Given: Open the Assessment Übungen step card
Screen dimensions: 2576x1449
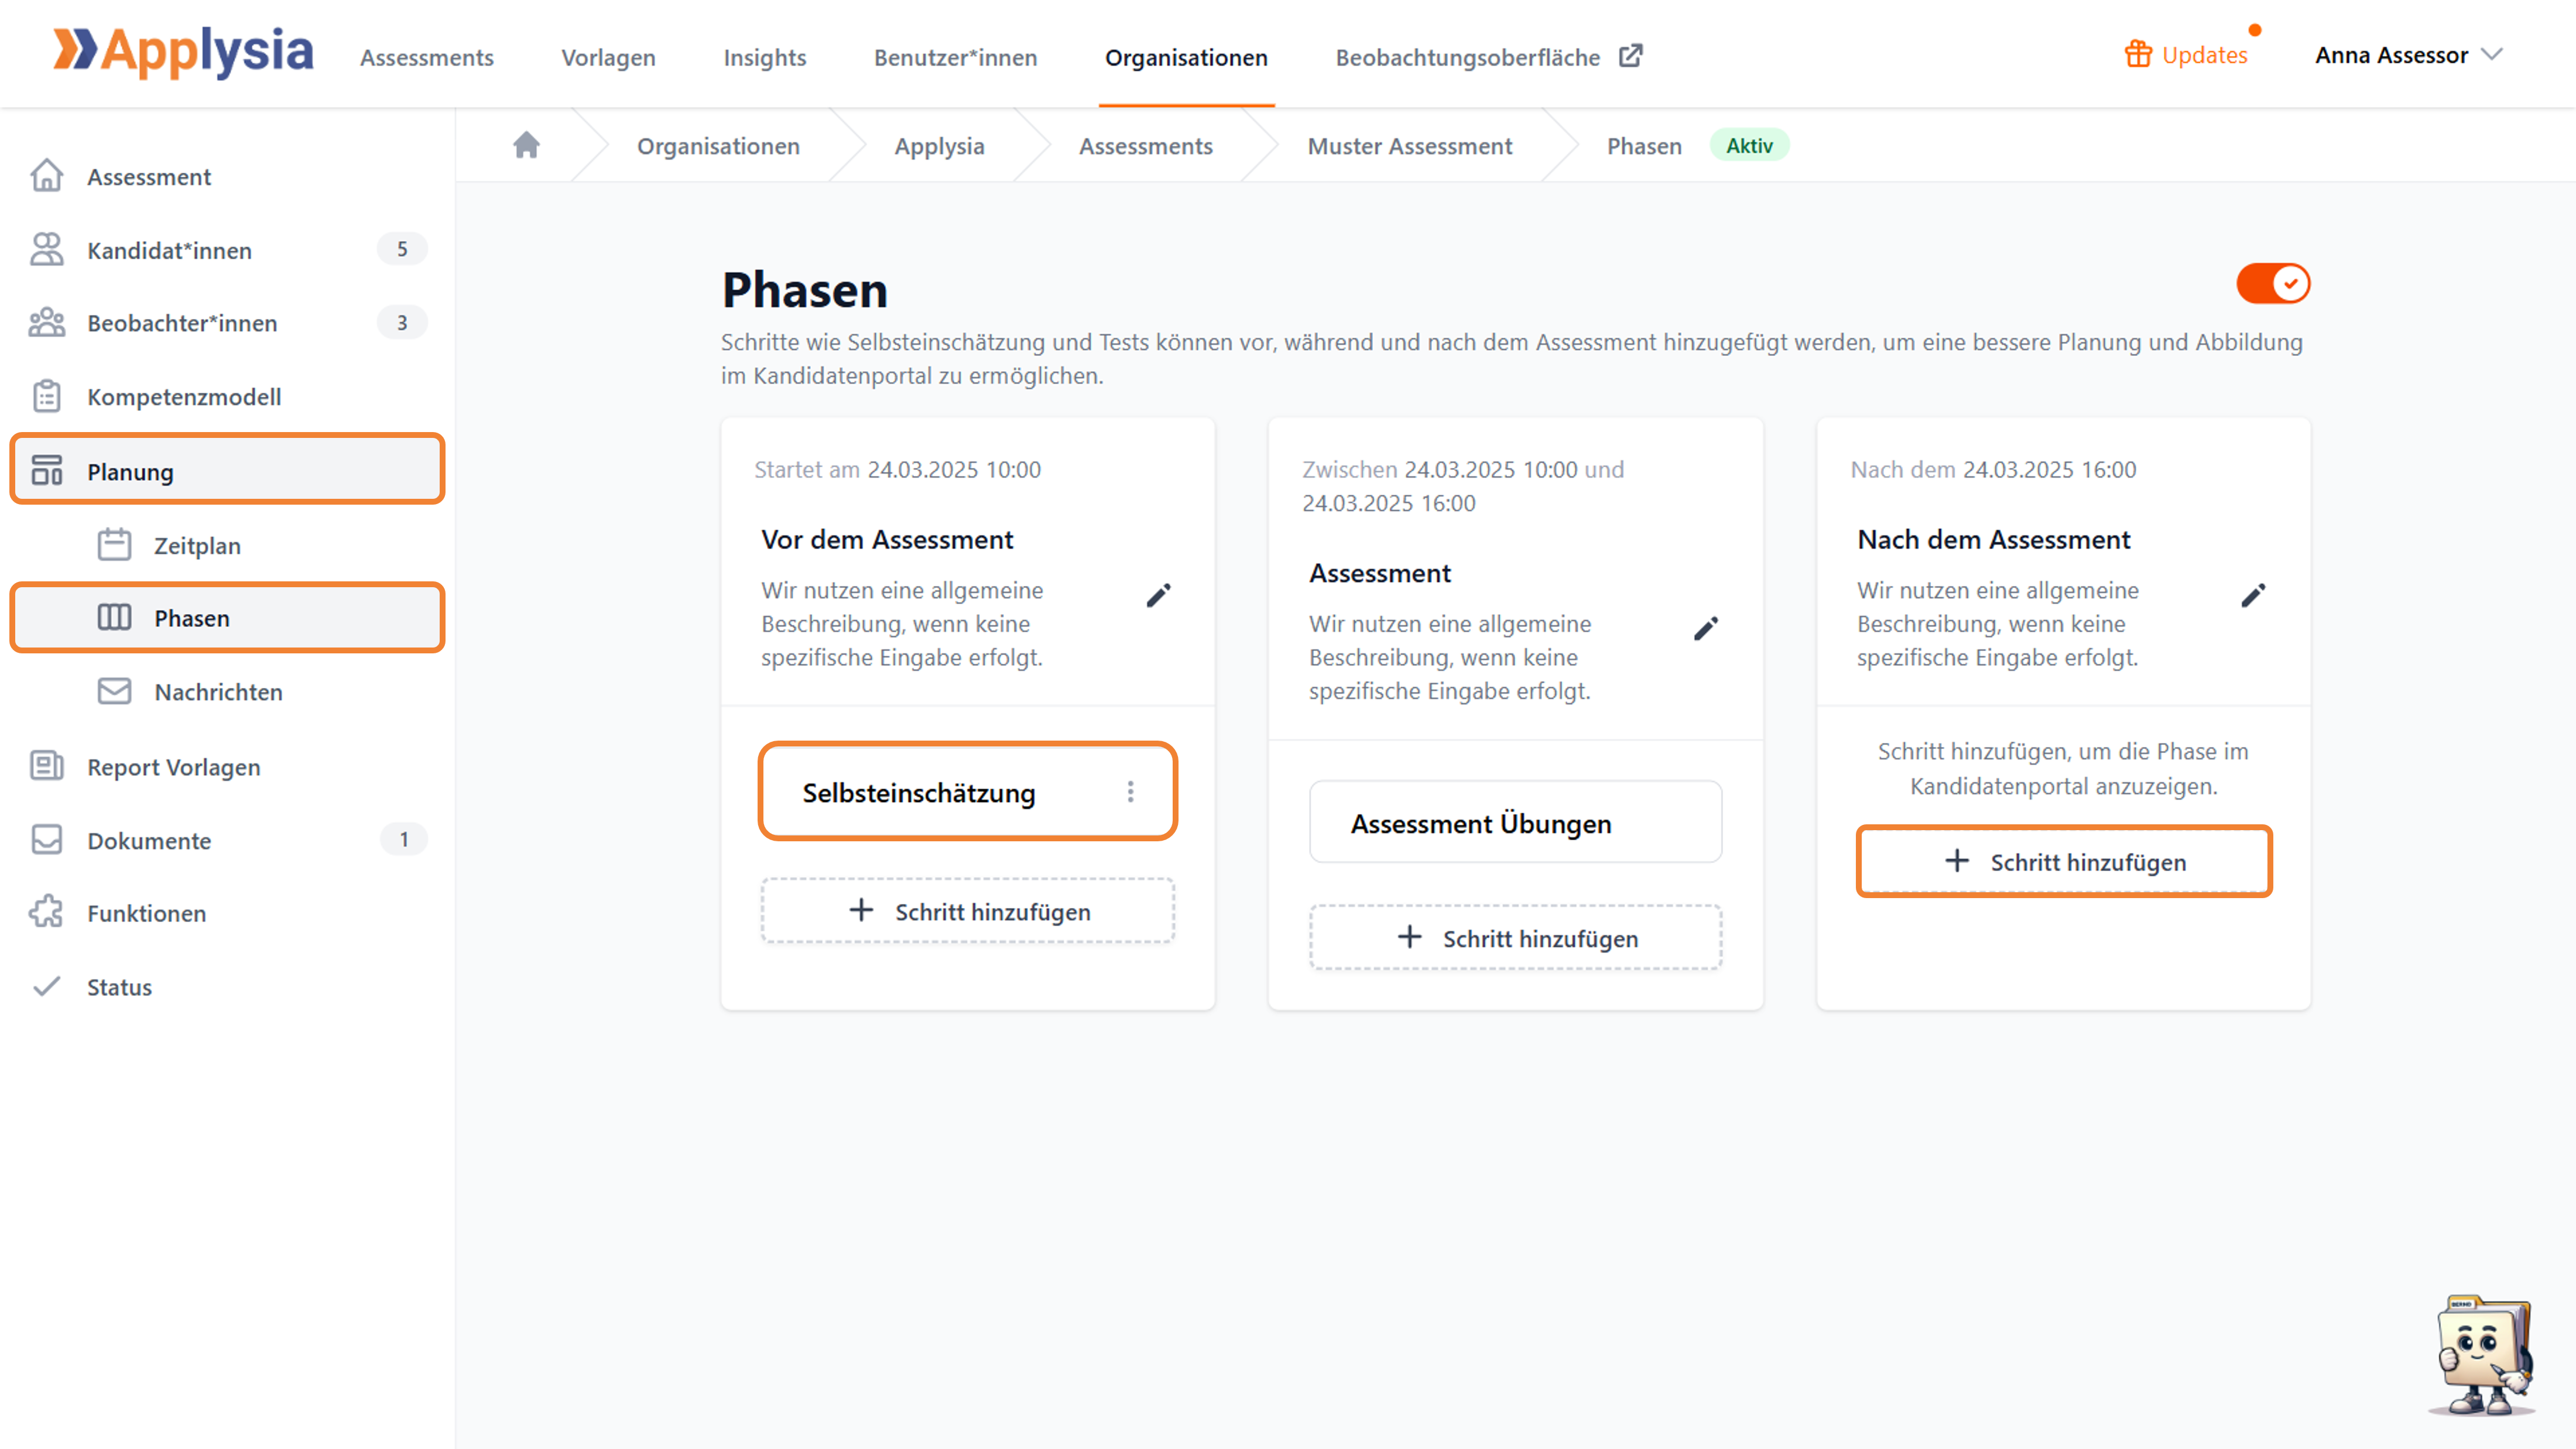Looking at the screenshot, I should (1516, 822).
